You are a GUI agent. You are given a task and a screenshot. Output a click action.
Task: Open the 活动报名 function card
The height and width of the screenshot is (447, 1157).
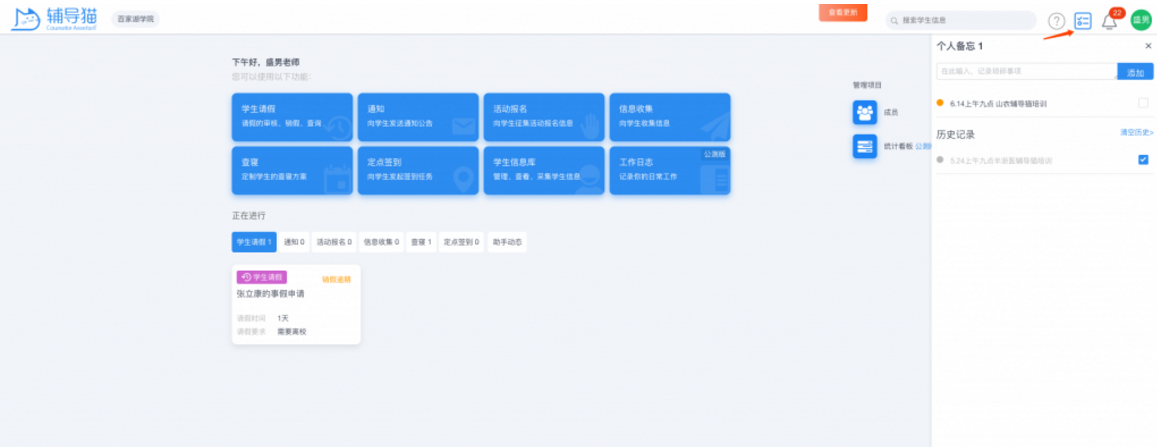[544, 117]
